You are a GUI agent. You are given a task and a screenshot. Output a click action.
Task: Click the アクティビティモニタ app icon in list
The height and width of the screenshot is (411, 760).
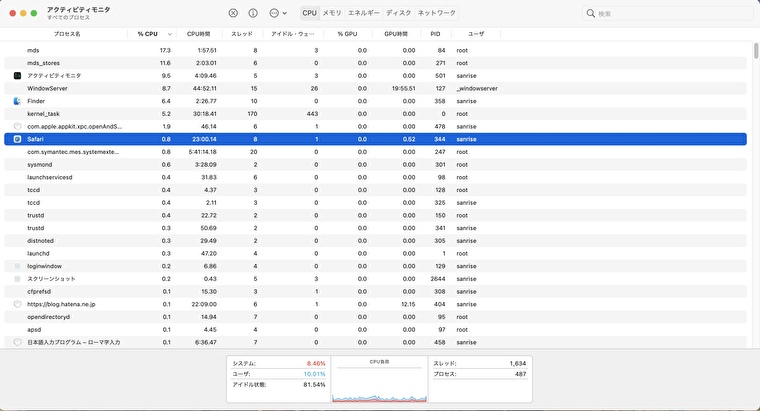coord(17,76)
